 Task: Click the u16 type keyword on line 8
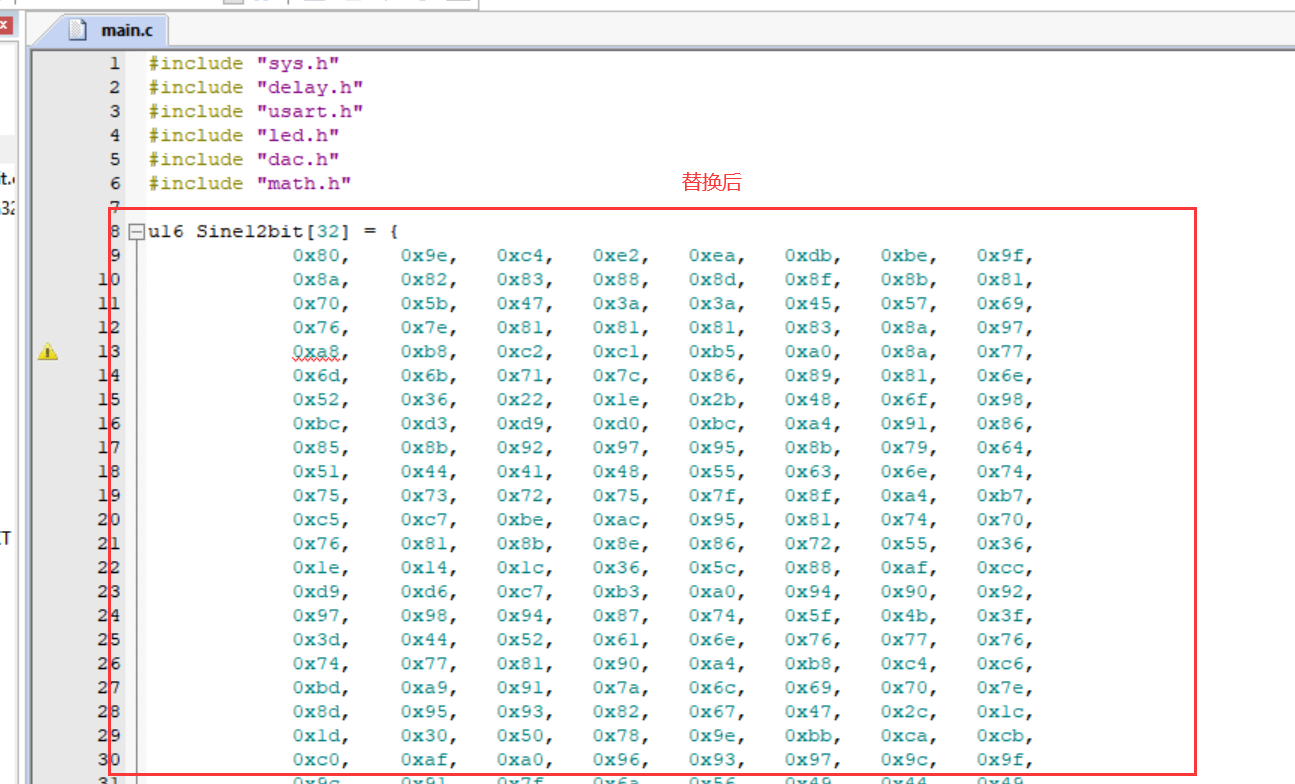[166, 232]
